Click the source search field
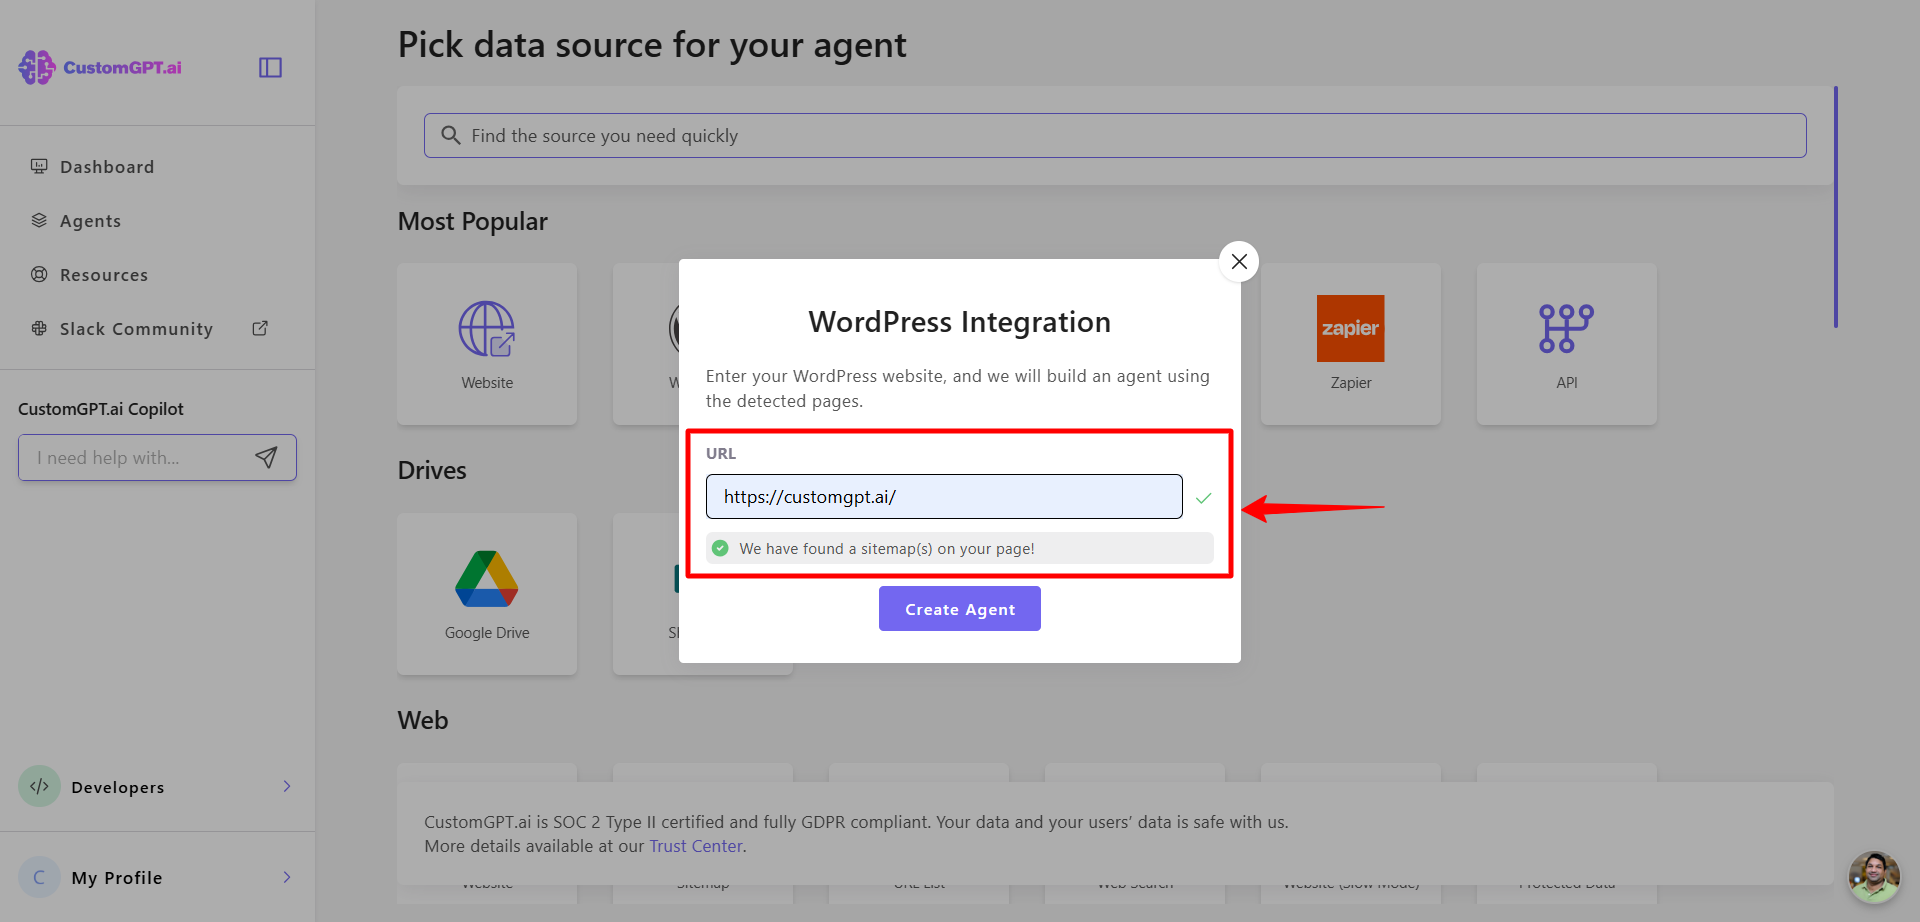The image size is (1920, 922). [1115, 135]
